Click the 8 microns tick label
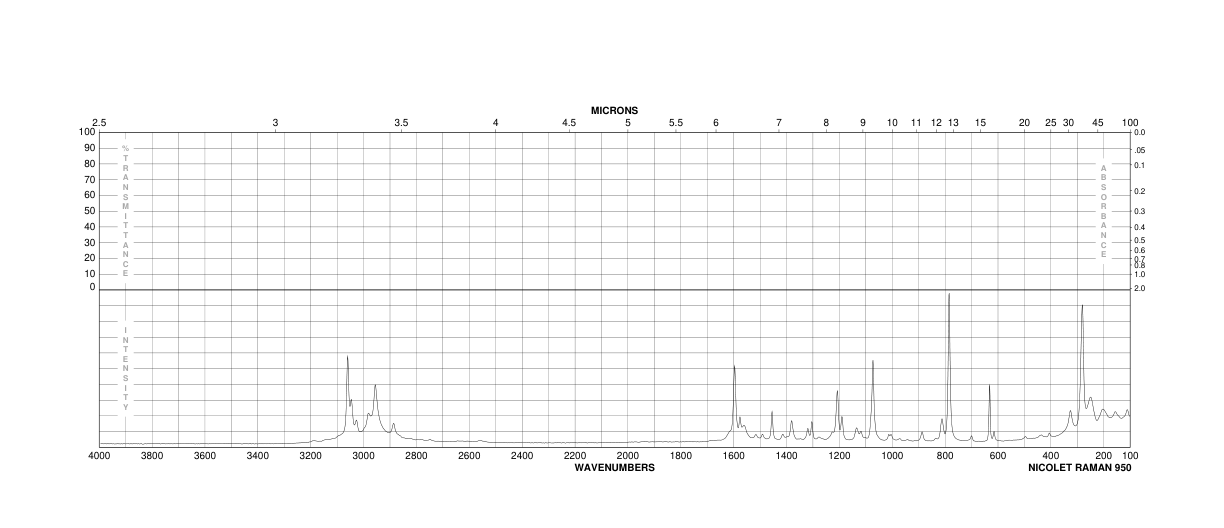 coord(826,123)
